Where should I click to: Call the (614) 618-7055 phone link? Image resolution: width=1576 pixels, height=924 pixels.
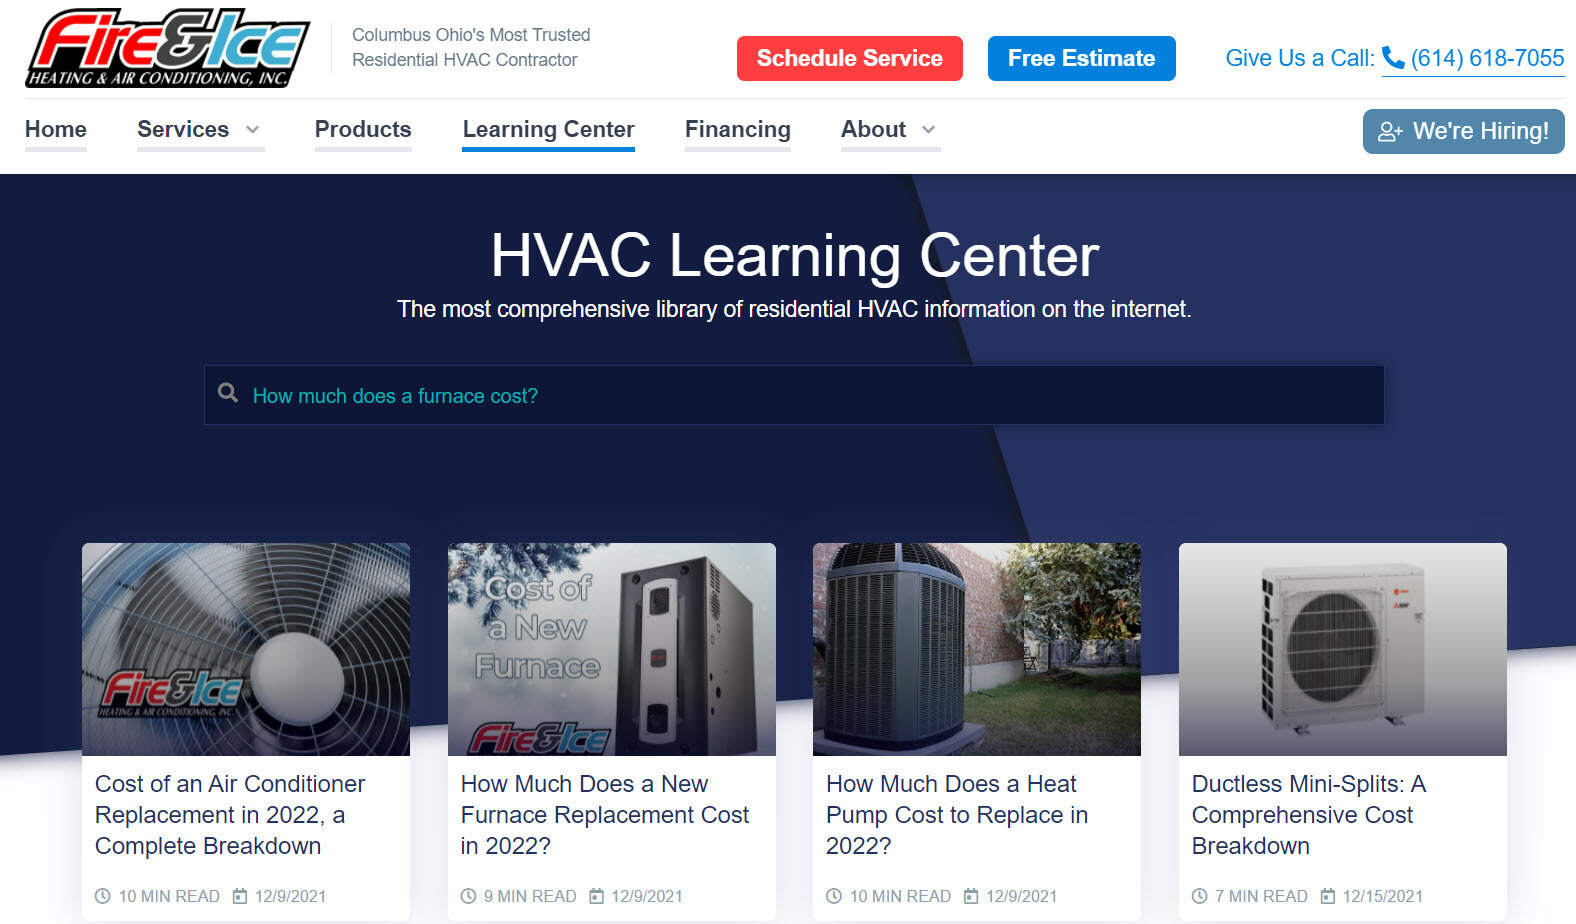(1486, 58)
